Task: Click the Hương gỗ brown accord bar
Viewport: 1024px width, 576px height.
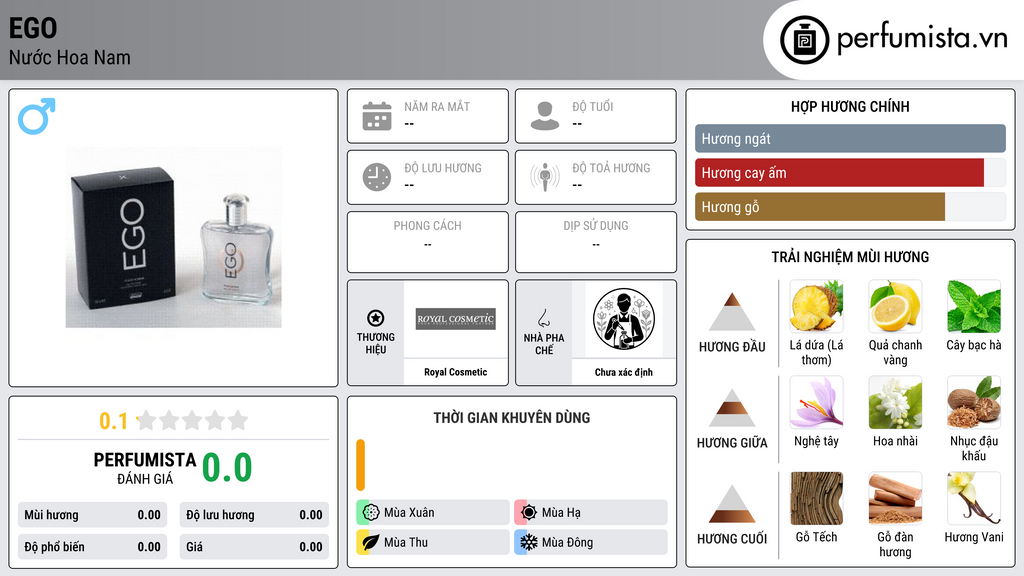Action: pyautogui.click(x=820, y=207)
